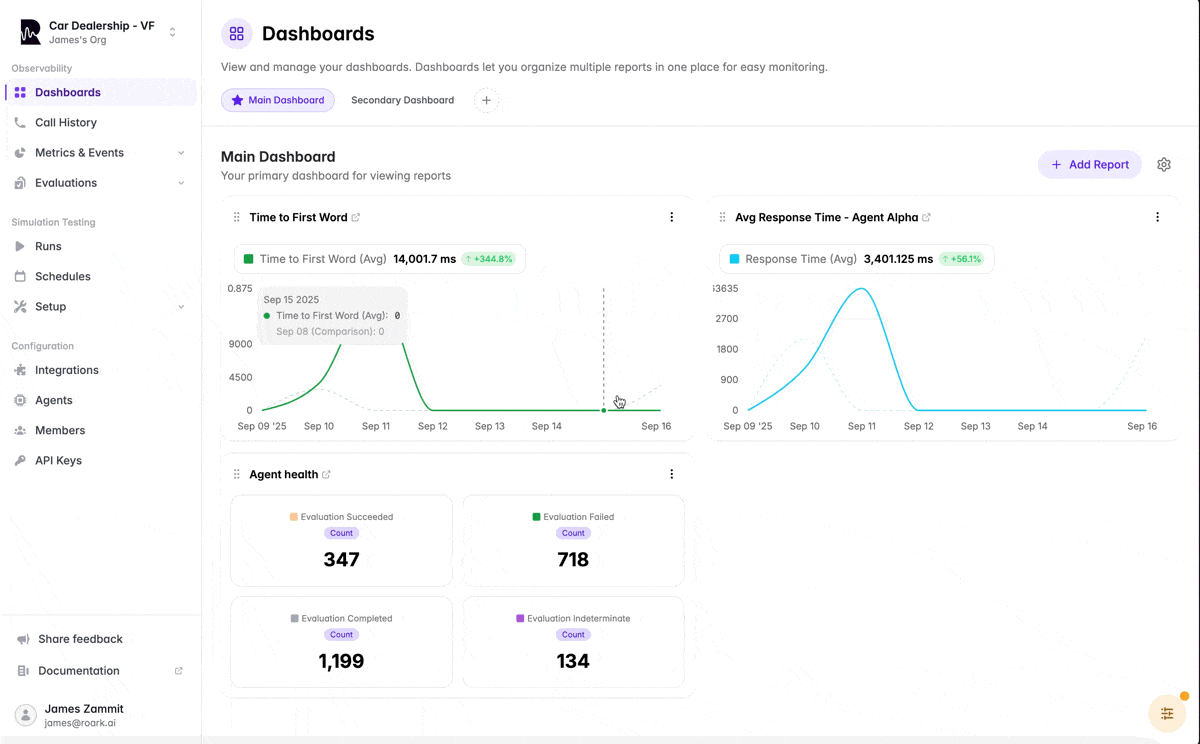Click Avg Response Time drag handle
This screenshot has width=1200, height=744.
(x=723, y=217)
